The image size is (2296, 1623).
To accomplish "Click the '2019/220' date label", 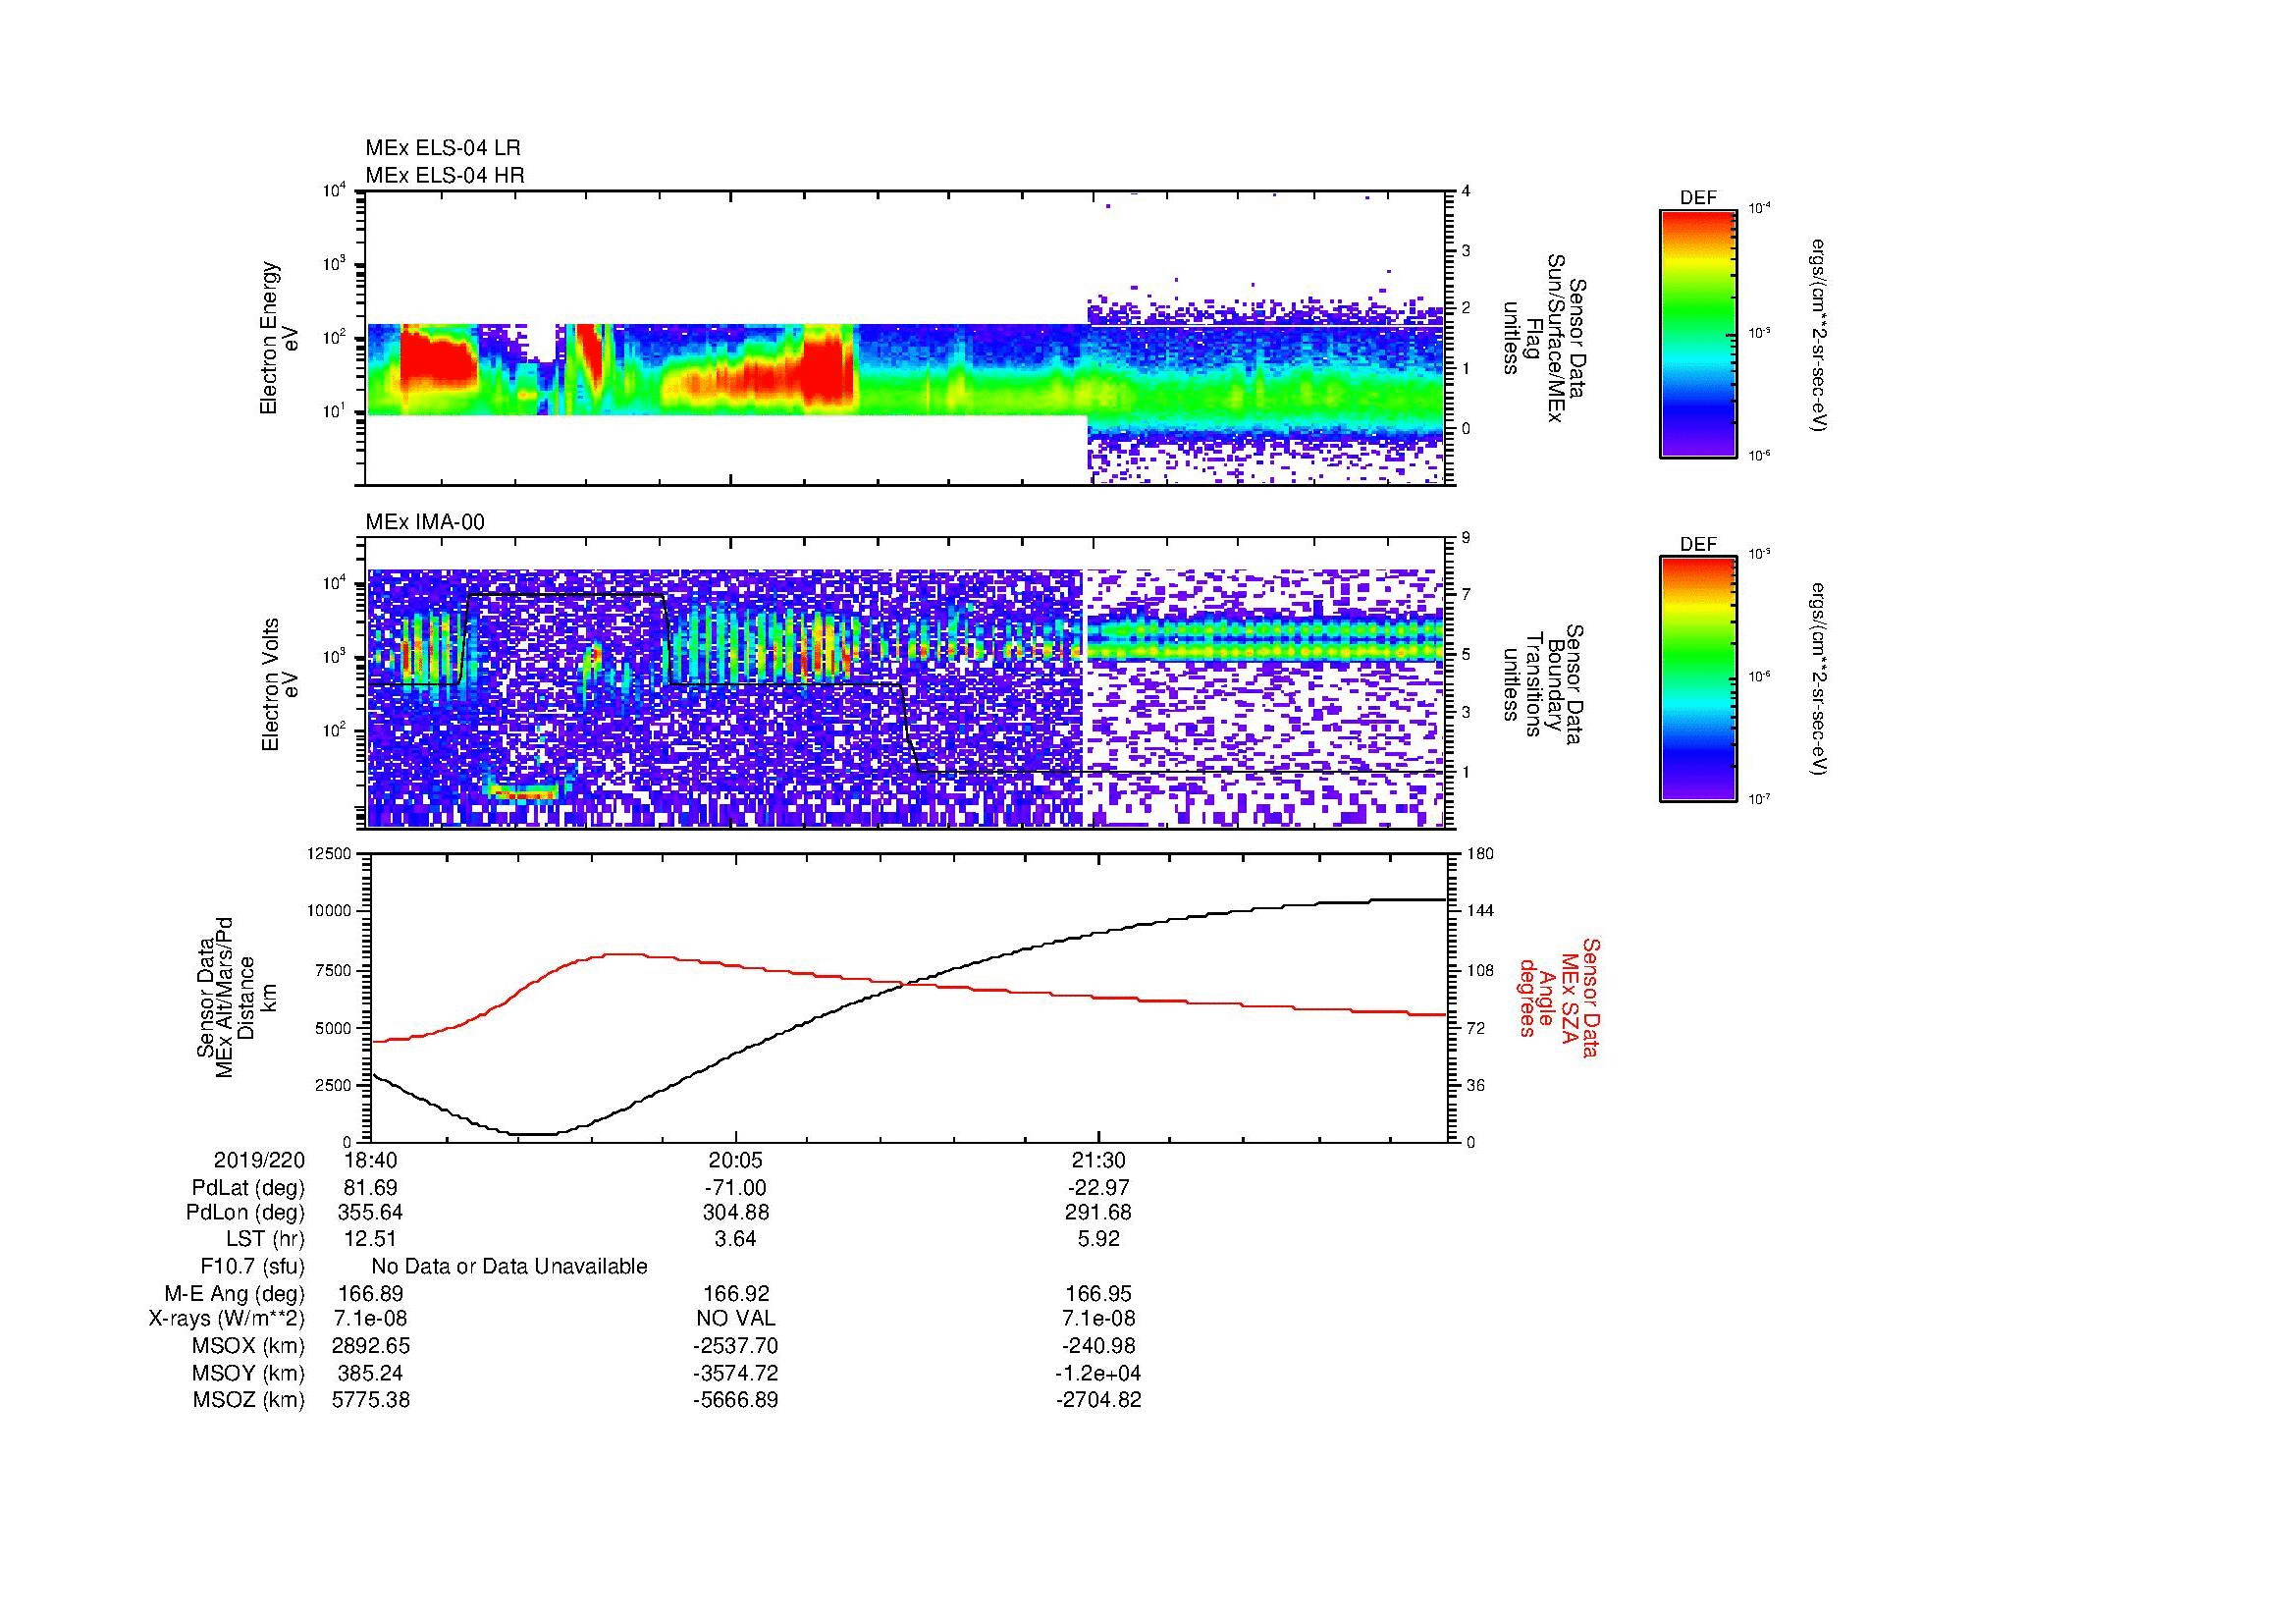I will [x=259, y=1161].
